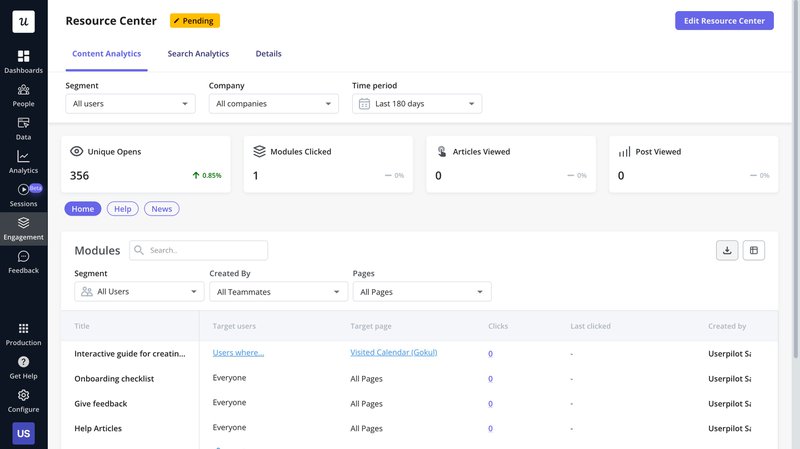800x449 pixels.
Task: Open Get Help in sidebar
Action: coord(23,367)
